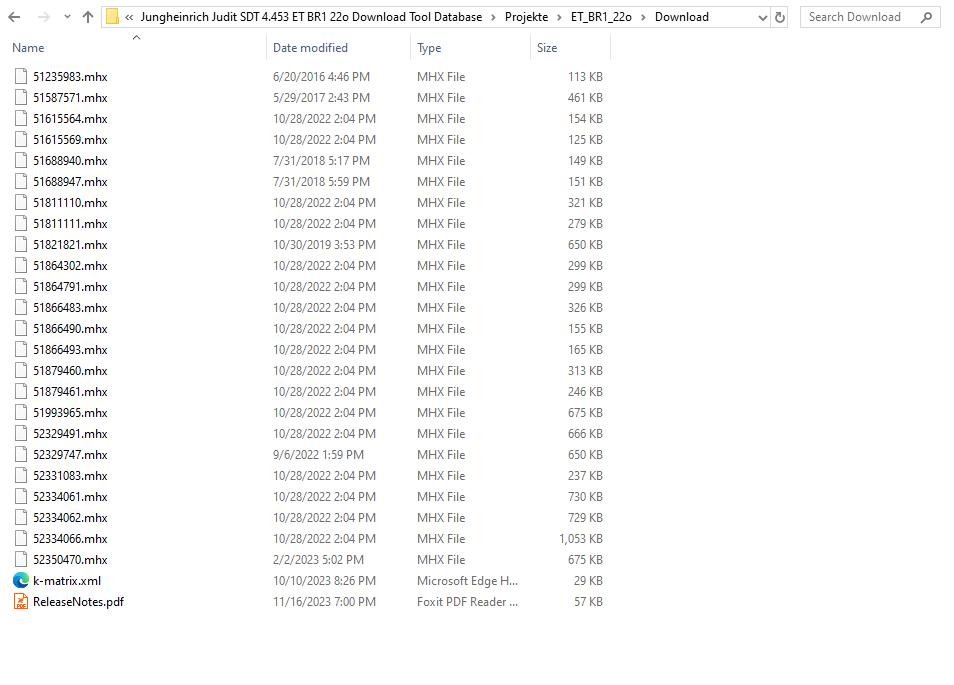Click date 11/16/2023 7:00 PM
Image resolution: width=954 pixels, height=685 pixels.
pyautogui.click(x=324, y=602)
